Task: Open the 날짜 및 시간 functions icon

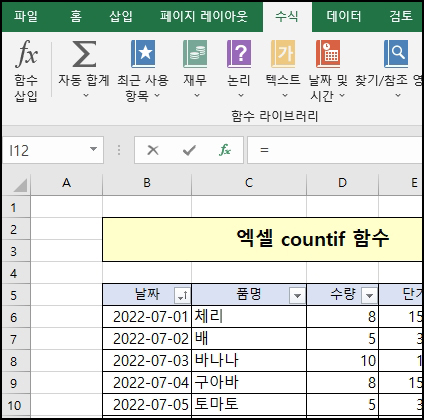Action: (x=328, y=54)
